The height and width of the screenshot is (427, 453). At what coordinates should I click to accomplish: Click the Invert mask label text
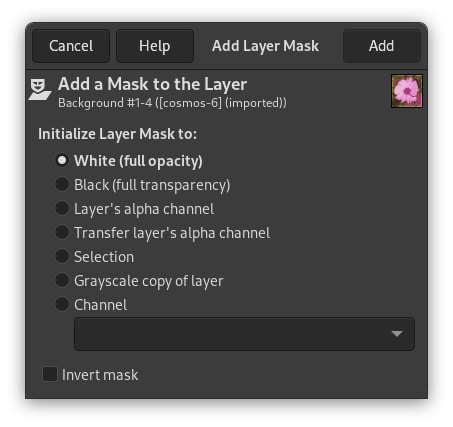100,375
